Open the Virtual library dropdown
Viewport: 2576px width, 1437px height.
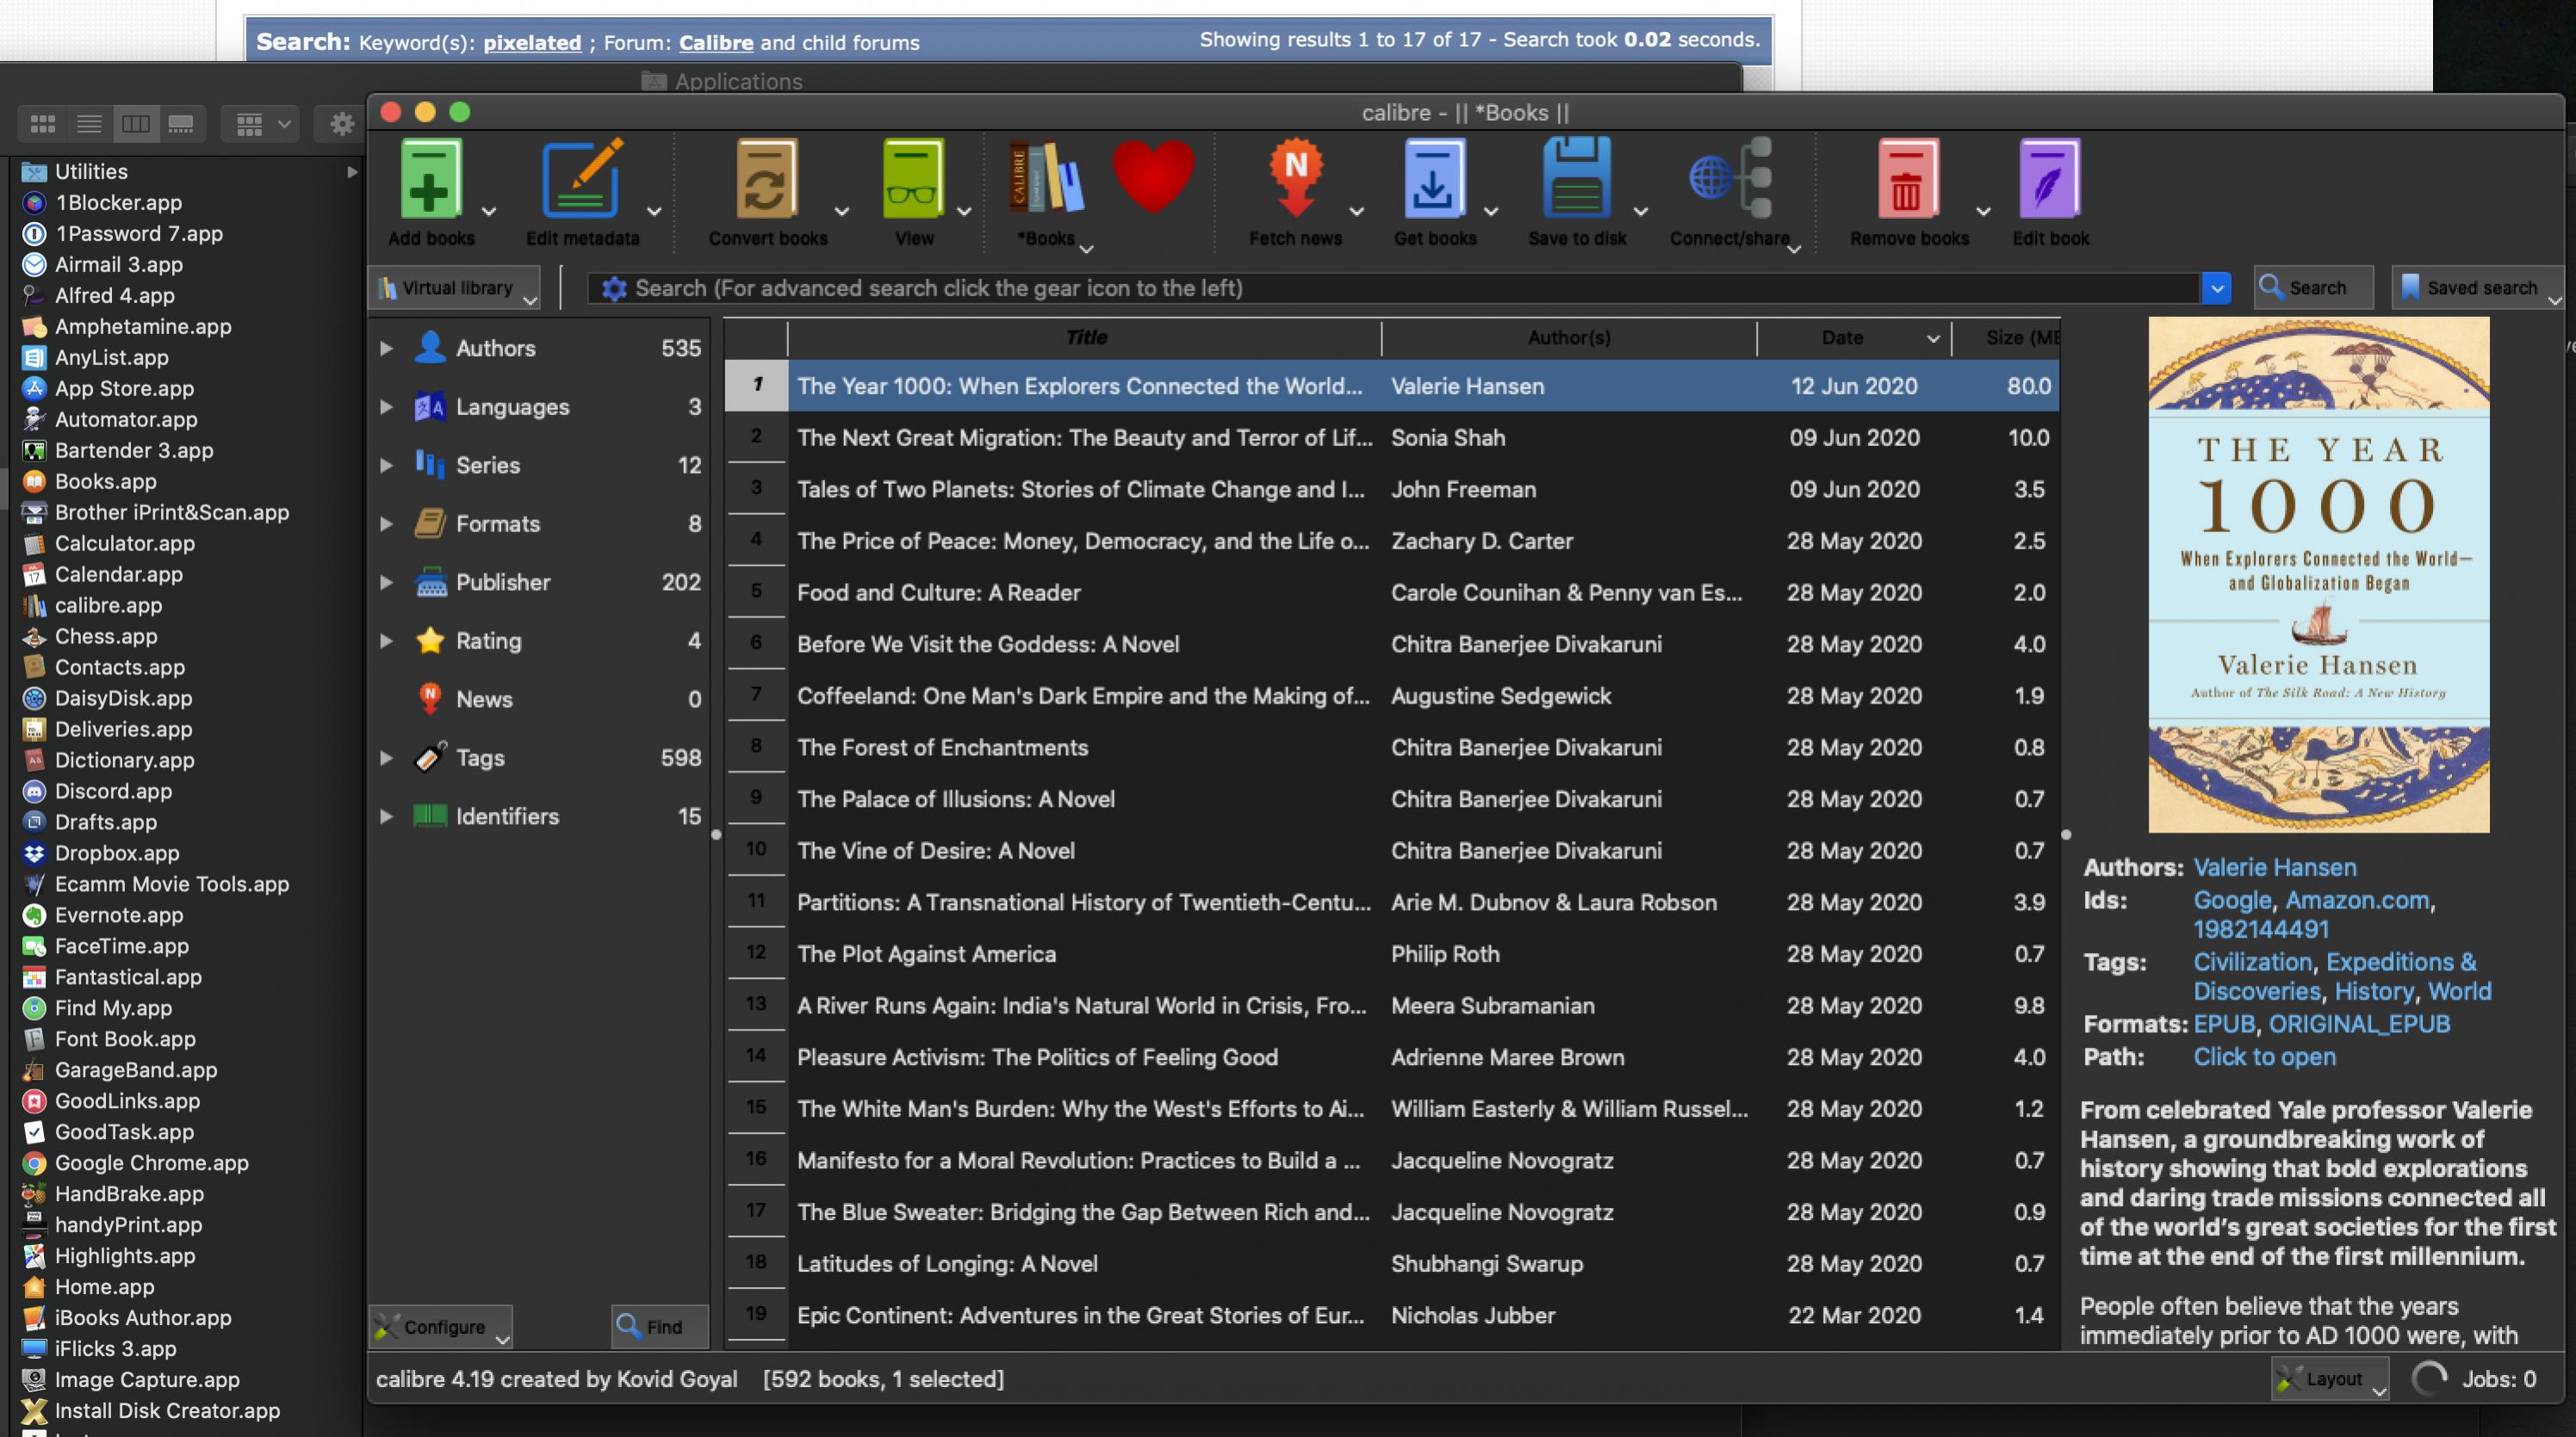tap(456, 289)
